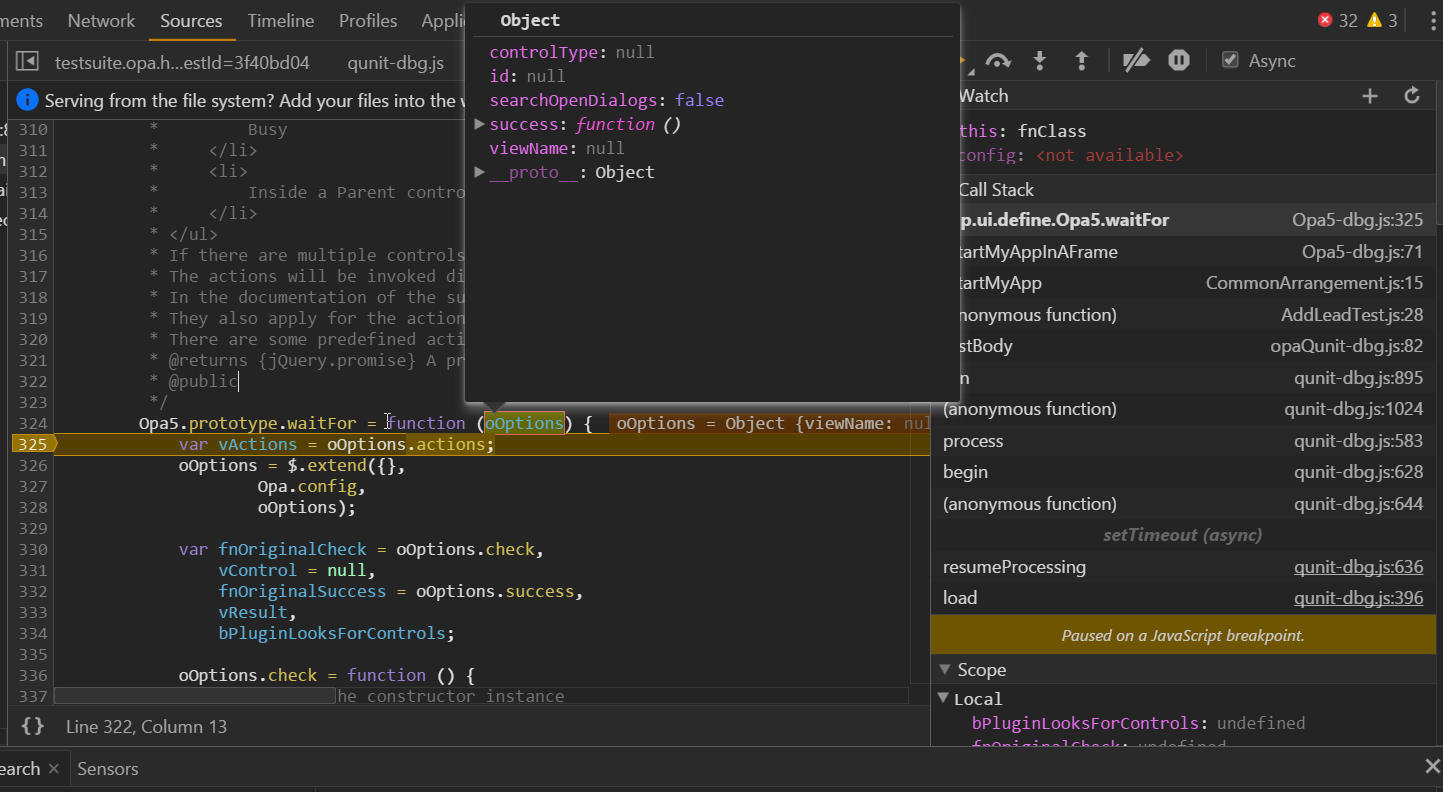The width and height of the screenshot is (1443, 792).
Task: Click searchOpenDialogs: false in the Object popup
Action: [x=606, y=100]
